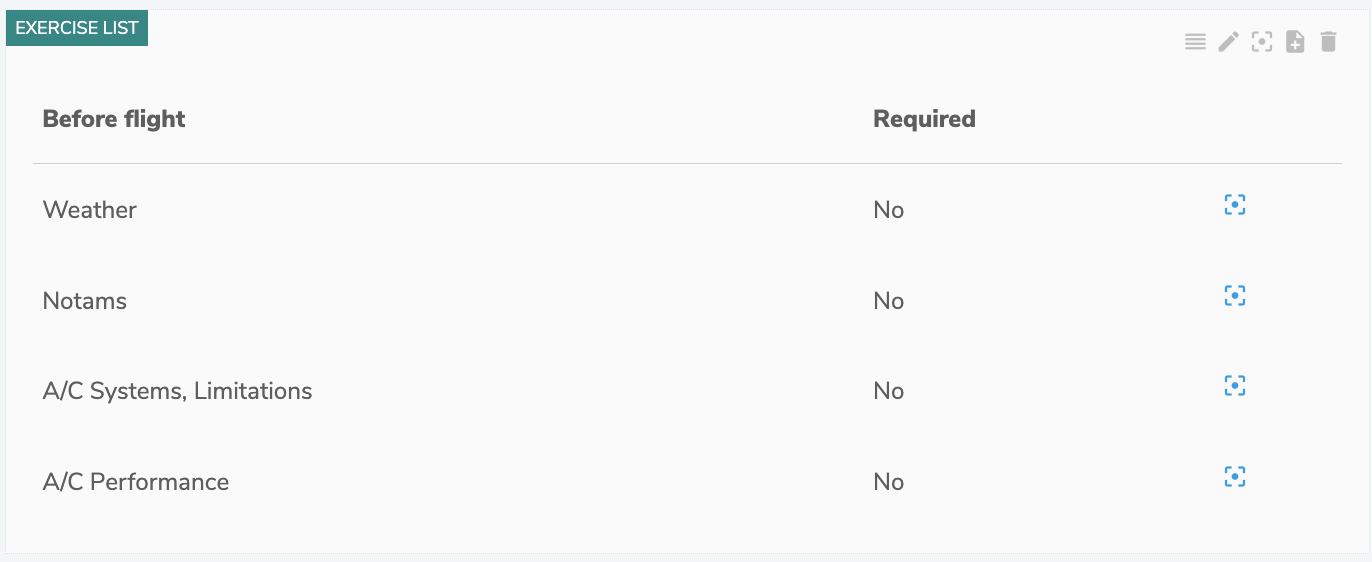The height and width of the screenshot is (562, 1372).
Task: Click the pencil edit icon
Action: [1228, 42]
